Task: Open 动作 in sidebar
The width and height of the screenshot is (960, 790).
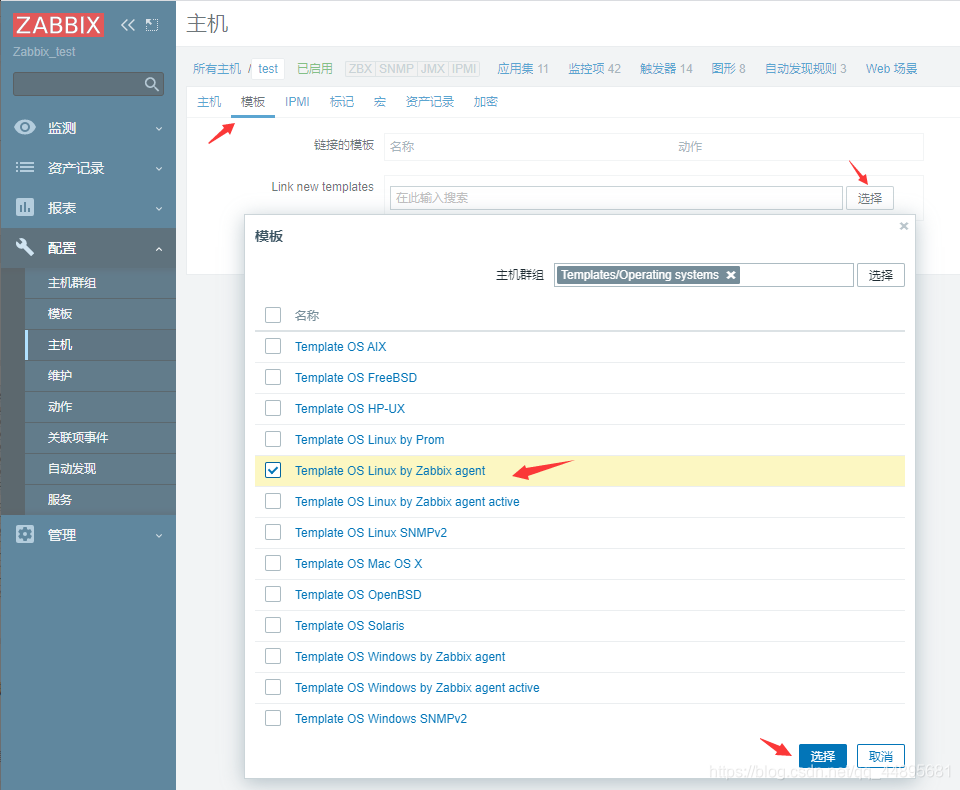Action: pos(60,407)
